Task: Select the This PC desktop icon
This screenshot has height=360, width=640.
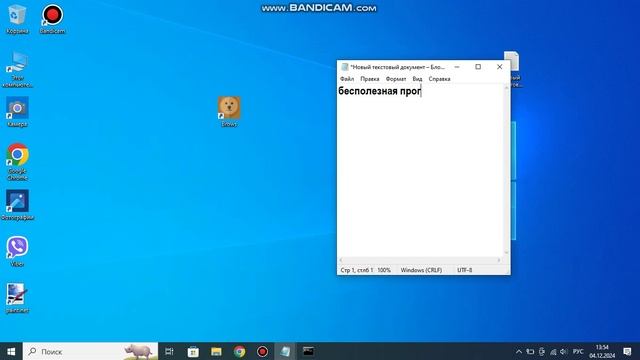Action: (17, 69)
